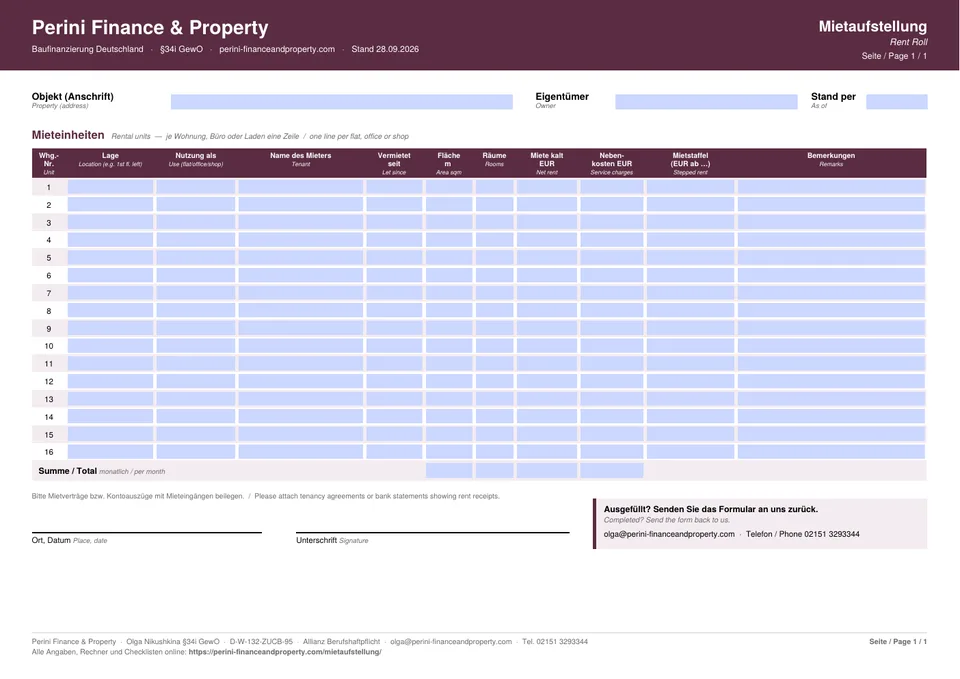Click the Mietstaffel field in row 9
960x679 pixels.
pos(690,328)
